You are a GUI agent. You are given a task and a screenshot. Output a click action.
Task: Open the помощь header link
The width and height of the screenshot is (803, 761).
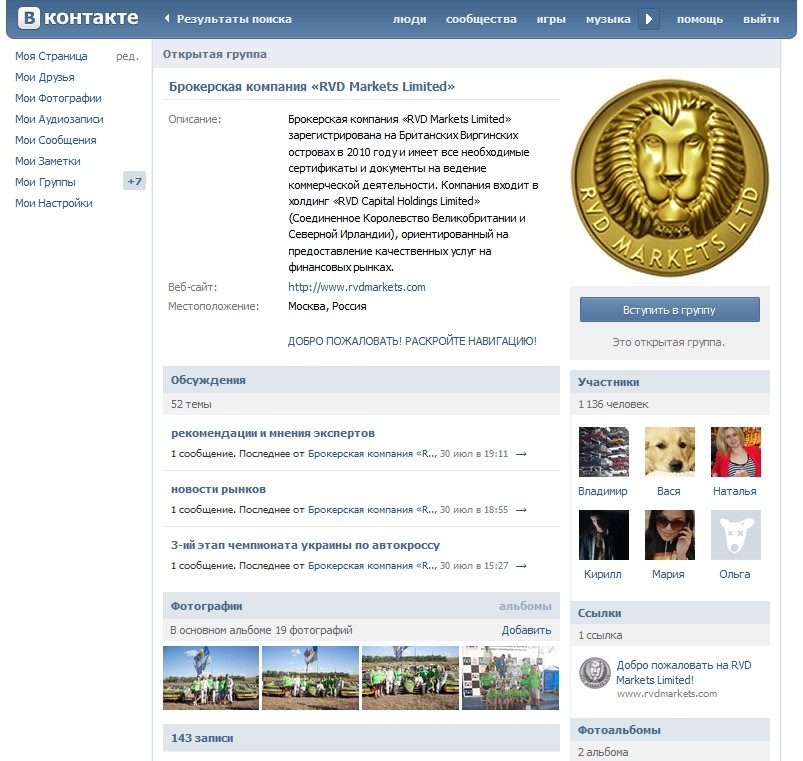pos(700,19)
